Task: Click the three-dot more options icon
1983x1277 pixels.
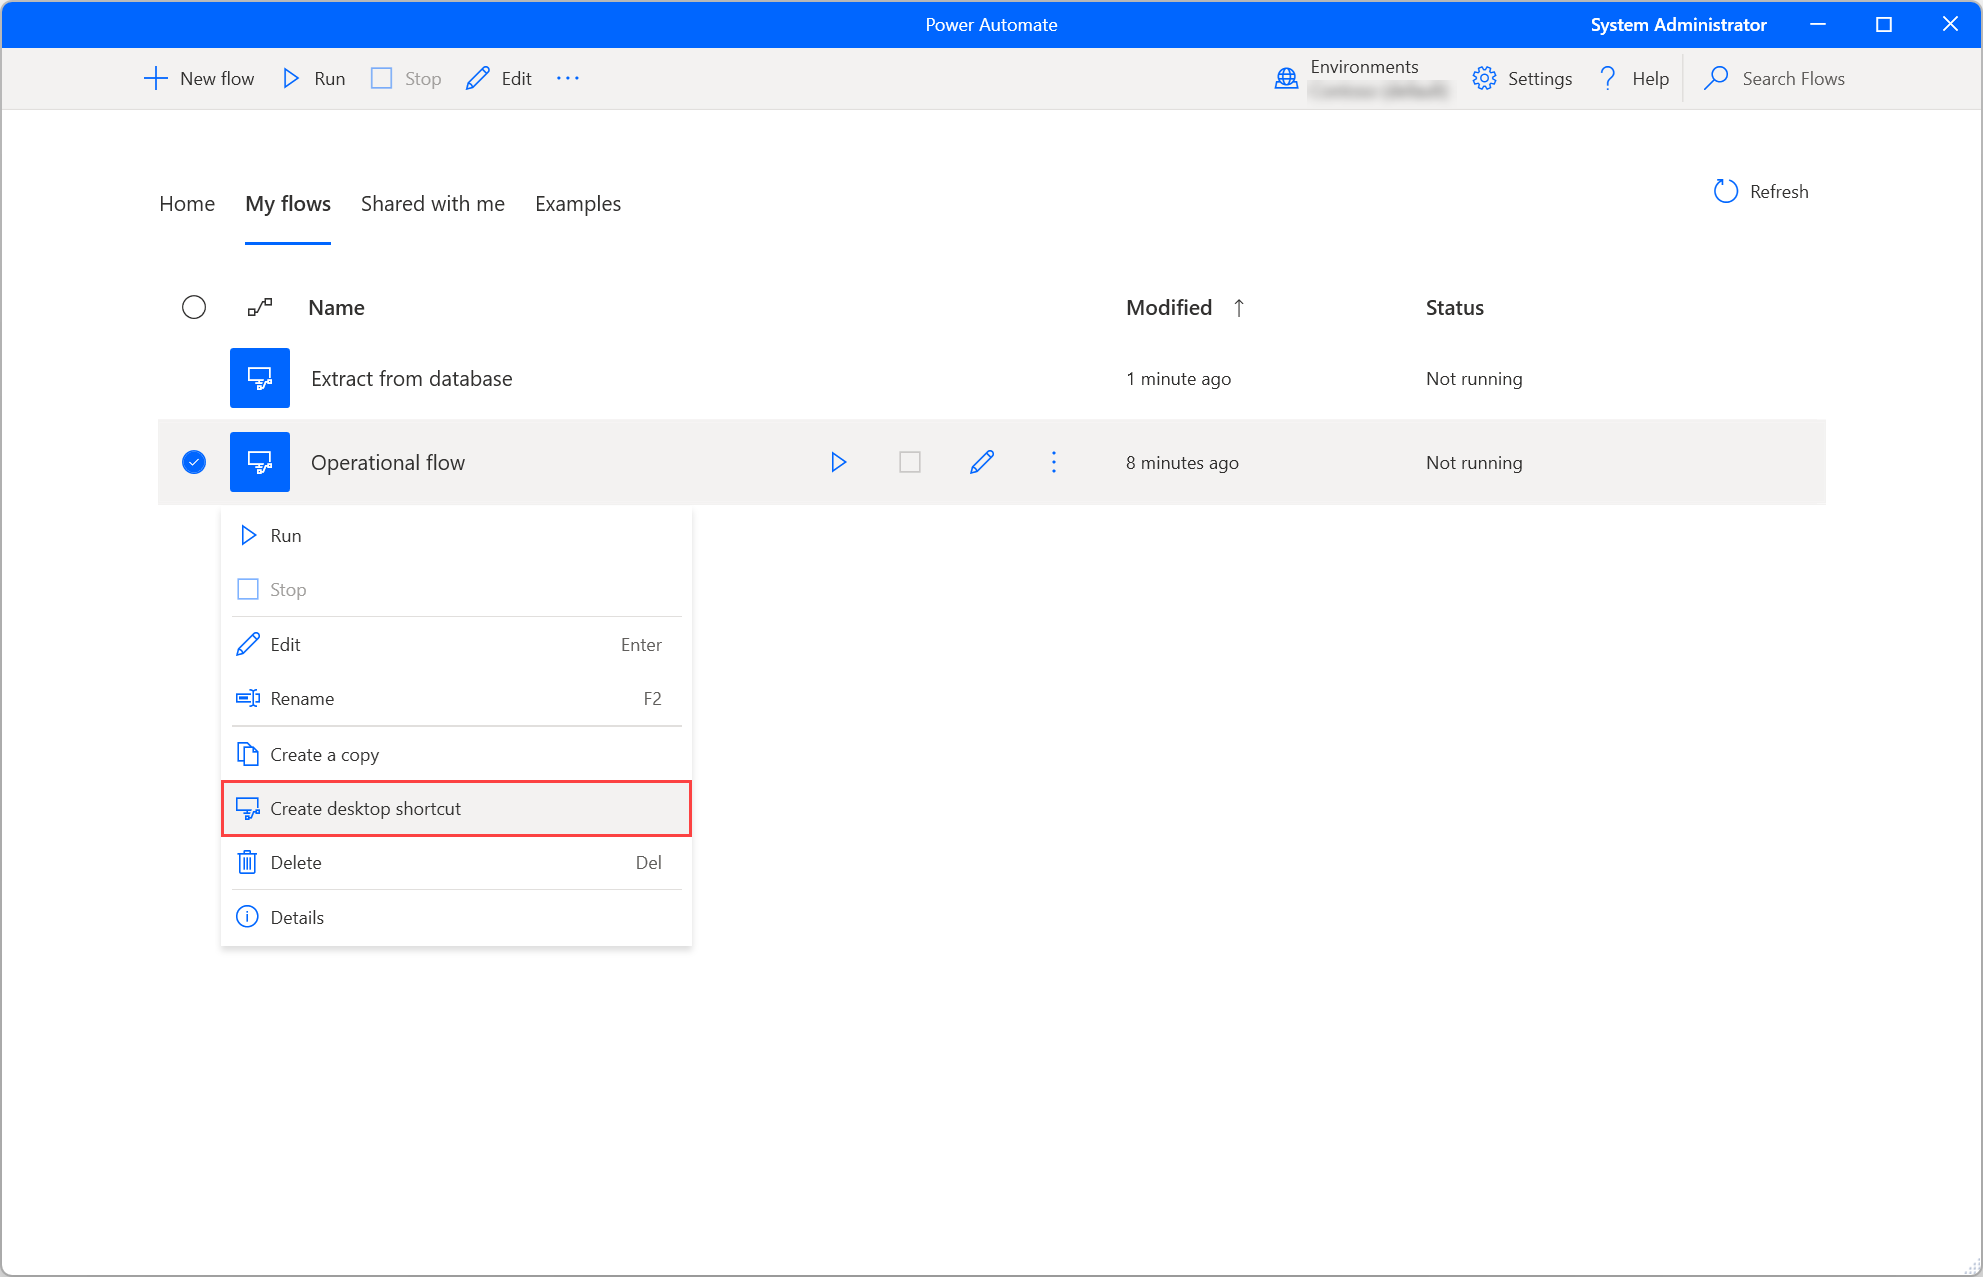Action: (x=1054, y=459)
